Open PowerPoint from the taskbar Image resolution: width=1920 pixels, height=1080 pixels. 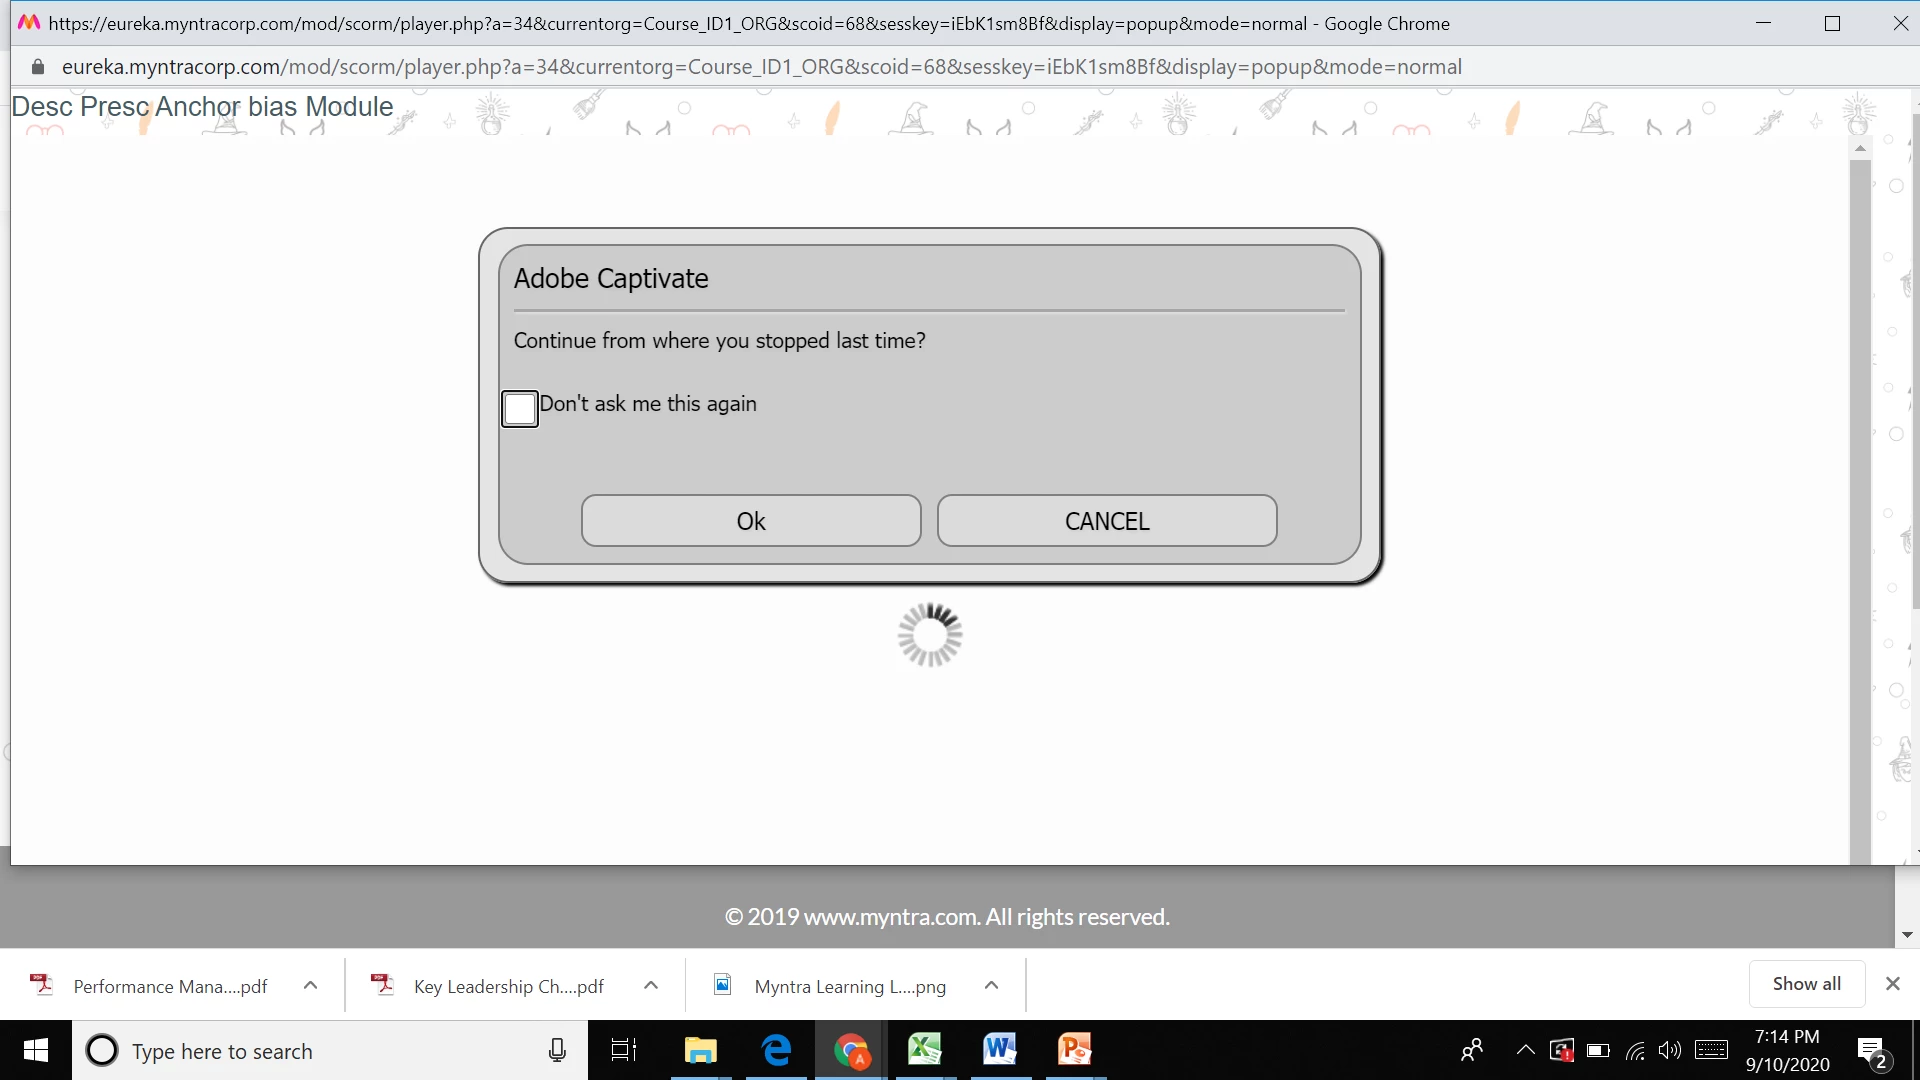click(1075, 1050)
